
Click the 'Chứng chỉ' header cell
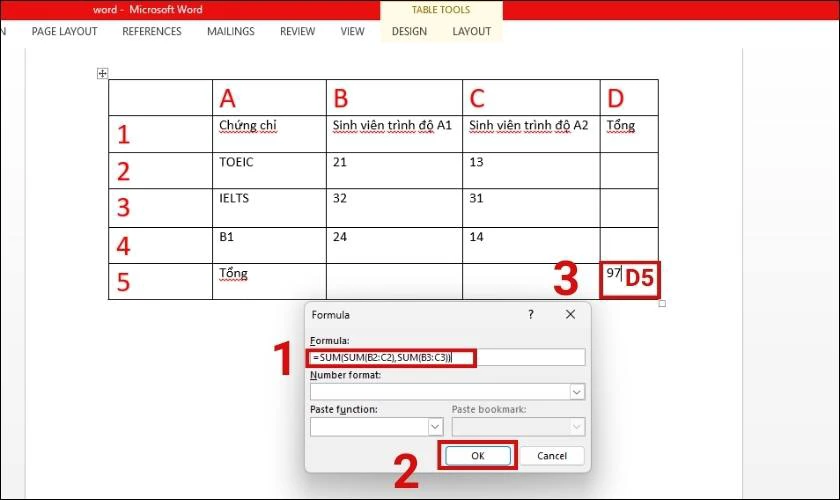(x=269, y=134)
